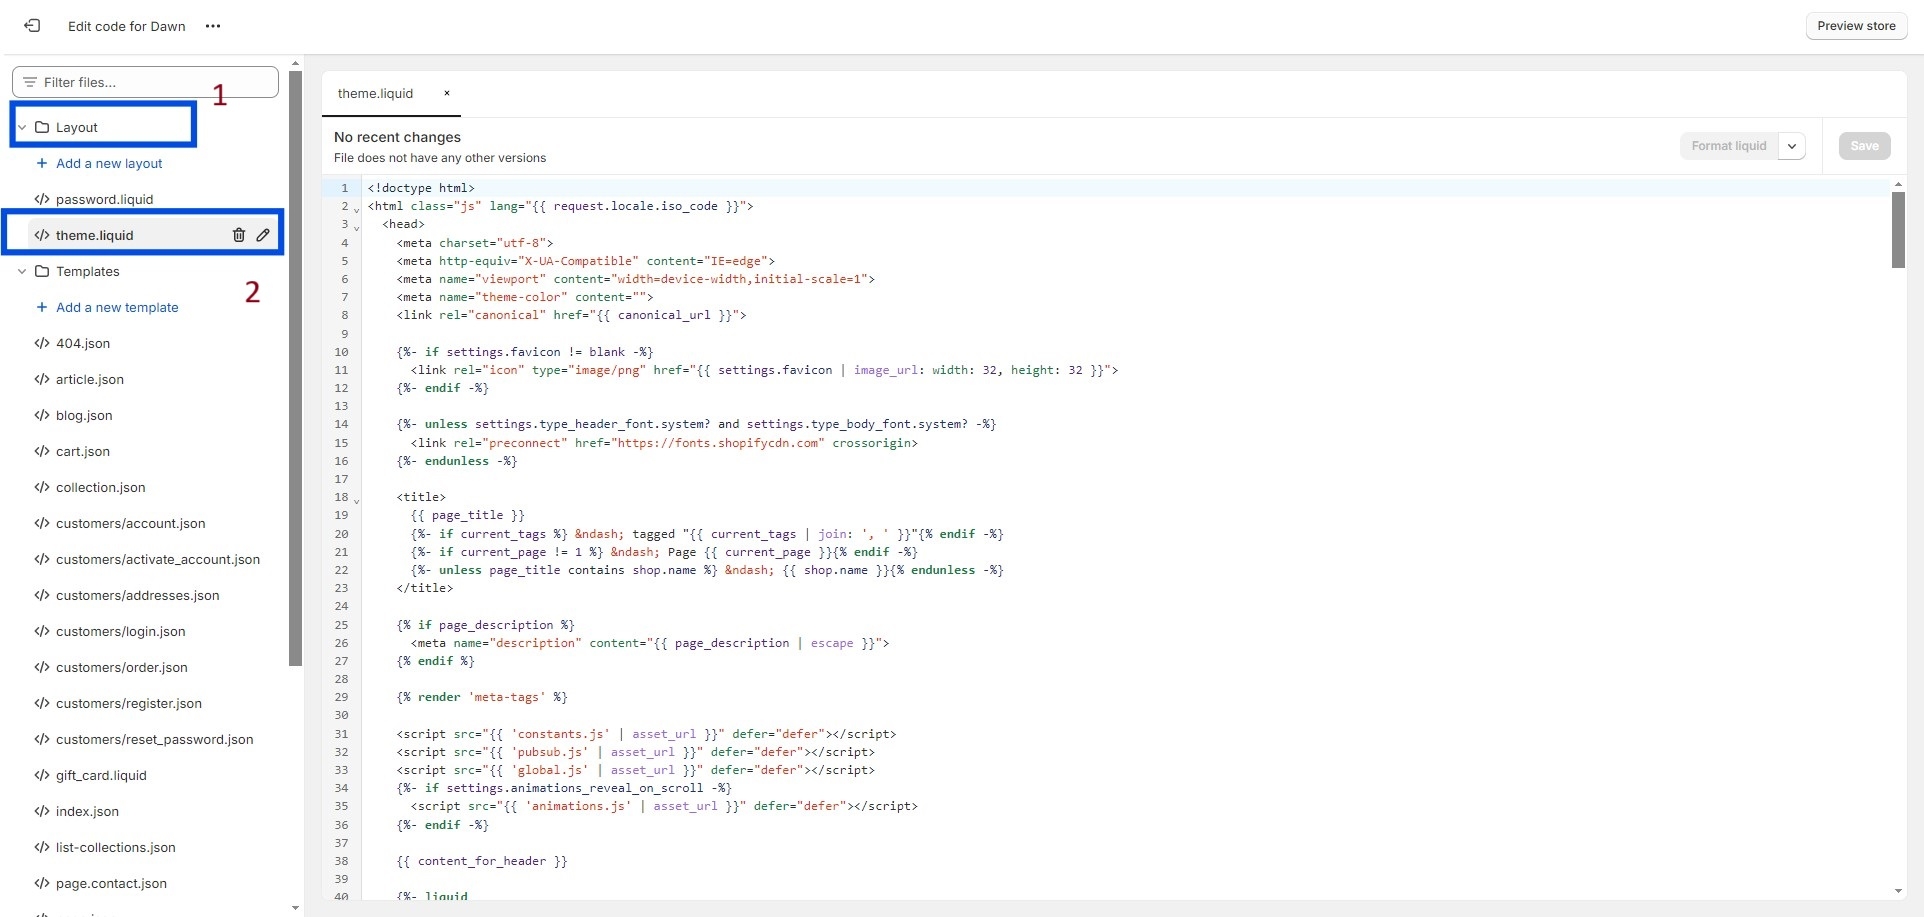Image resolution: width=1924 pixels, height=917 pixels.
Task: Click plus icon of Add a new template
Action: (x=42, y=307)
